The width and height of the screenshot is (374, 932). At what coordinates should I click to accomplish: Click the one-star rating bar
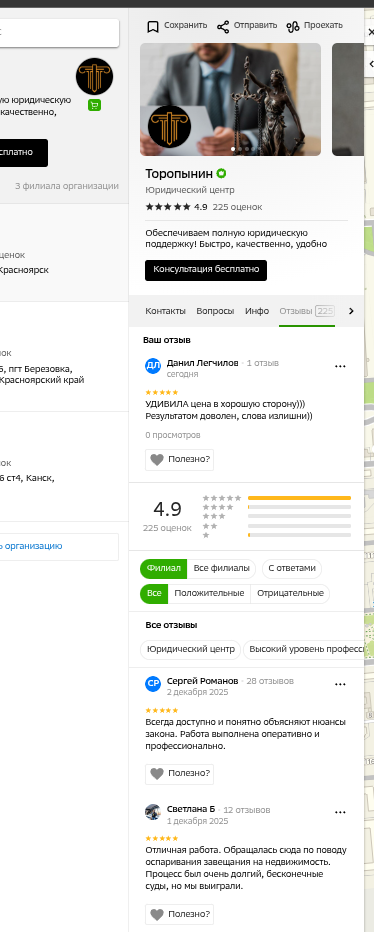299,535
